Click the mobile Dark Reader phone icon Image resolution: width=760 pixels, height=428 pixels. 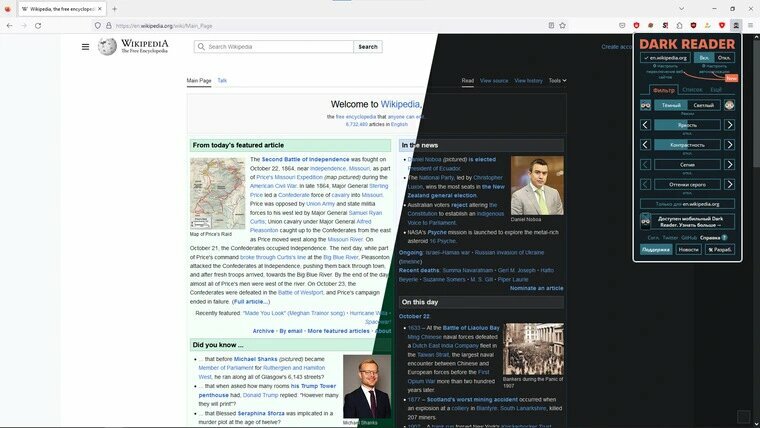tap(646, 222)
